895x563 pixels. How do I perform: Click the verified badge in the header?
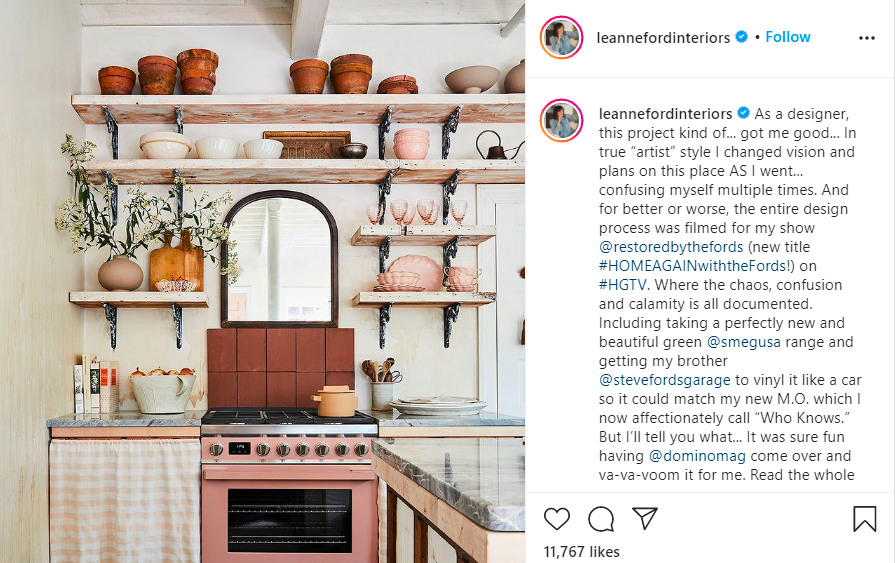point(741,37)
